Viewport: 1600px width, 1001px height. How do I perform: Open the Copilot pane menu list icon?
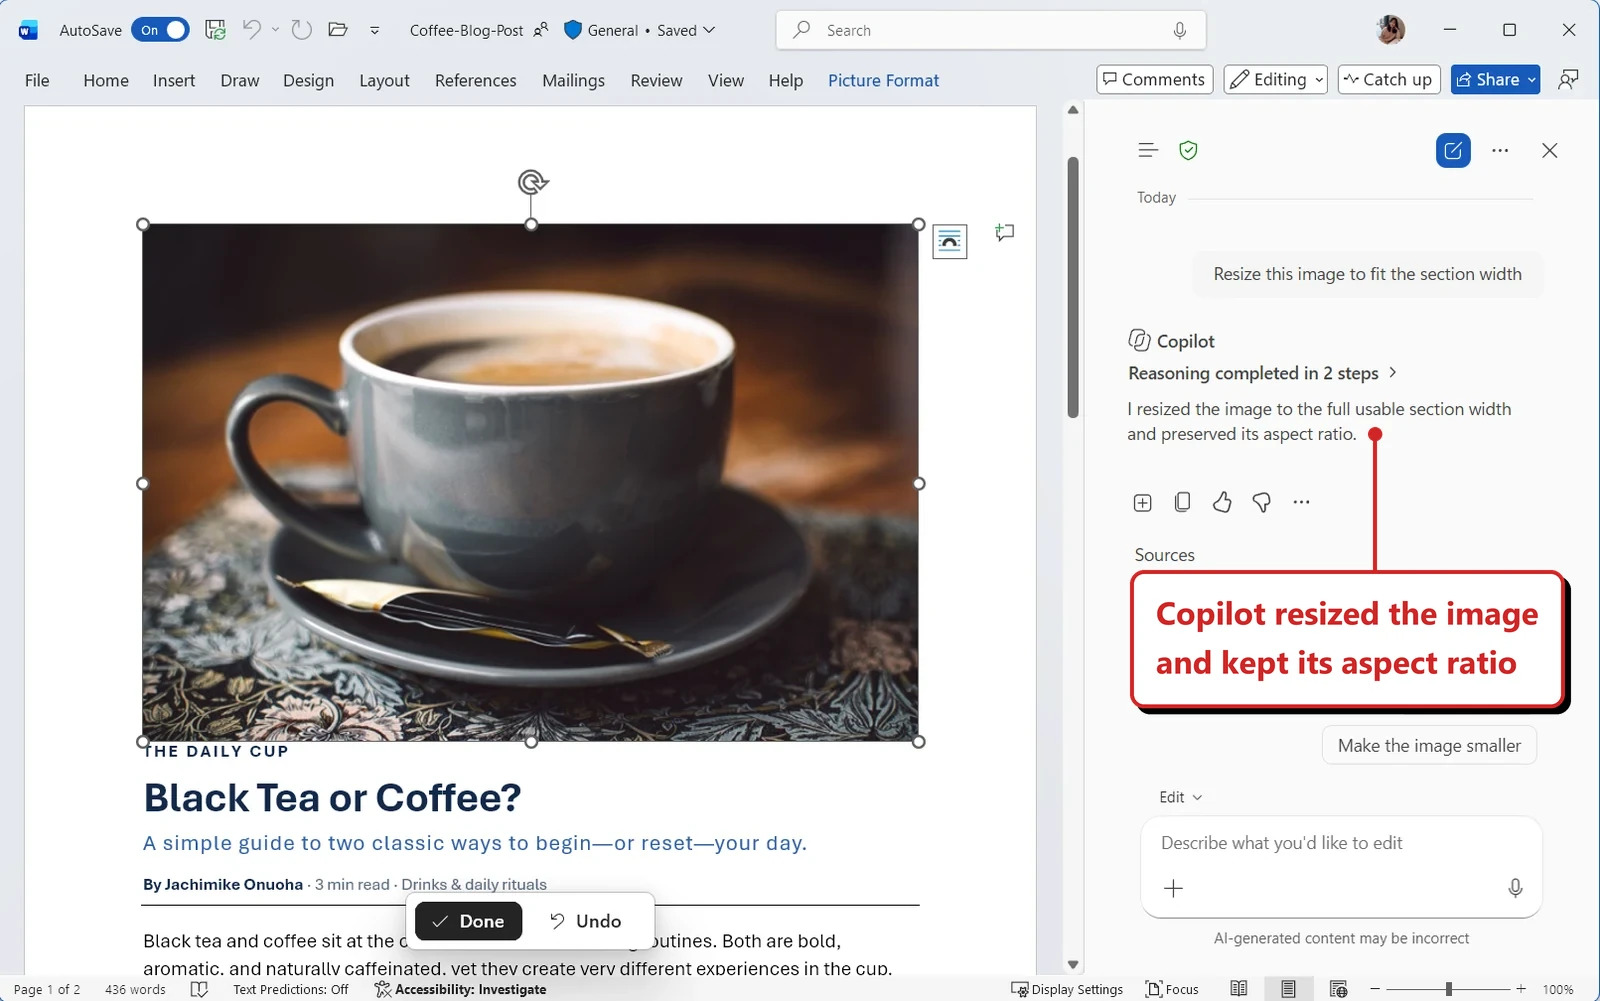(x=1148, y=150)
